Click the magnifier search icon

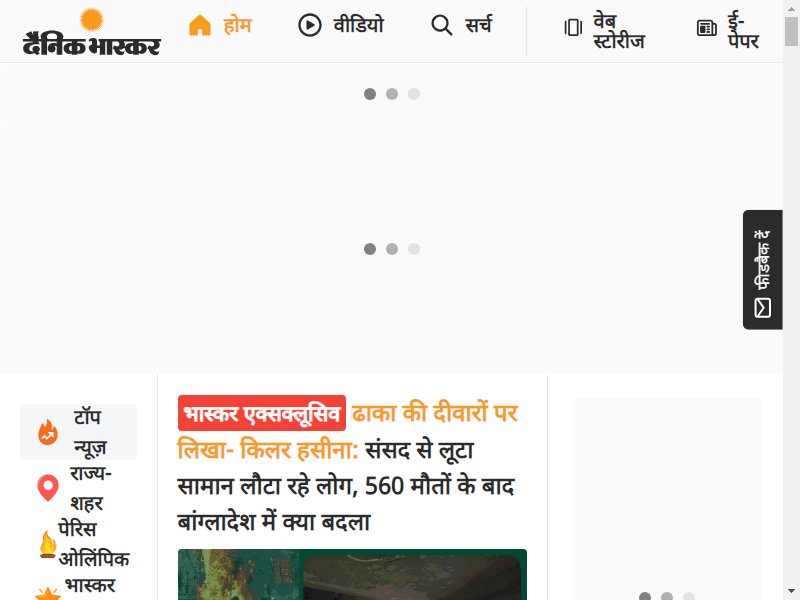(441, 25)
